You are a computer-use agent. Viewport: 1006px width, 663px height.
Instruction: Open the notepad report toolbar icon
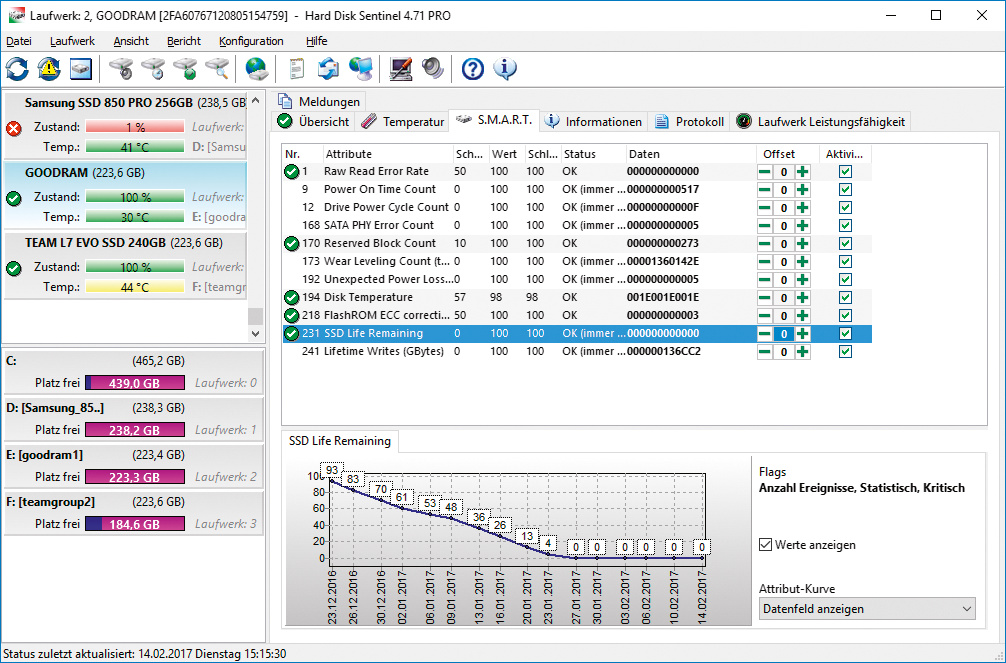click(x=297, y=69)
